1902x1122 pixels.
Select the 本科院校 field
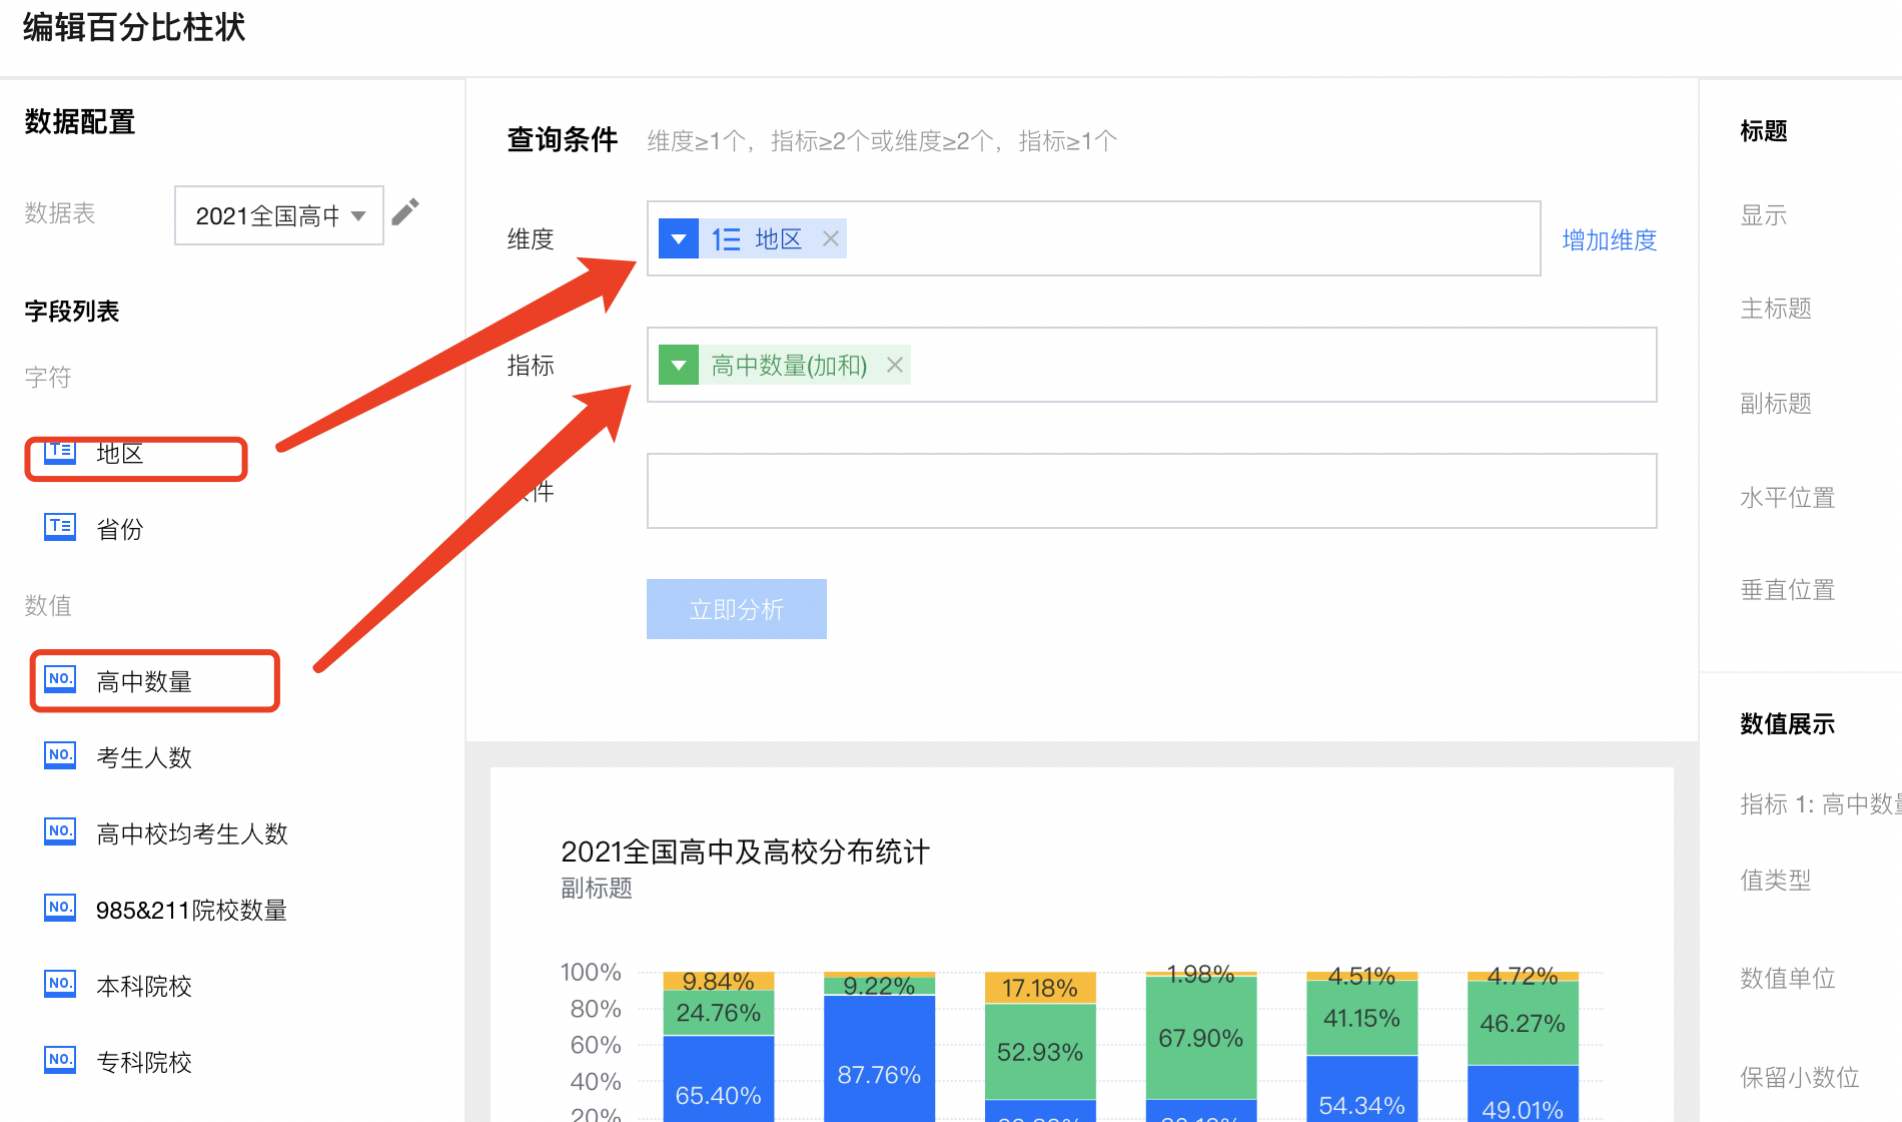tap(144, 986)
